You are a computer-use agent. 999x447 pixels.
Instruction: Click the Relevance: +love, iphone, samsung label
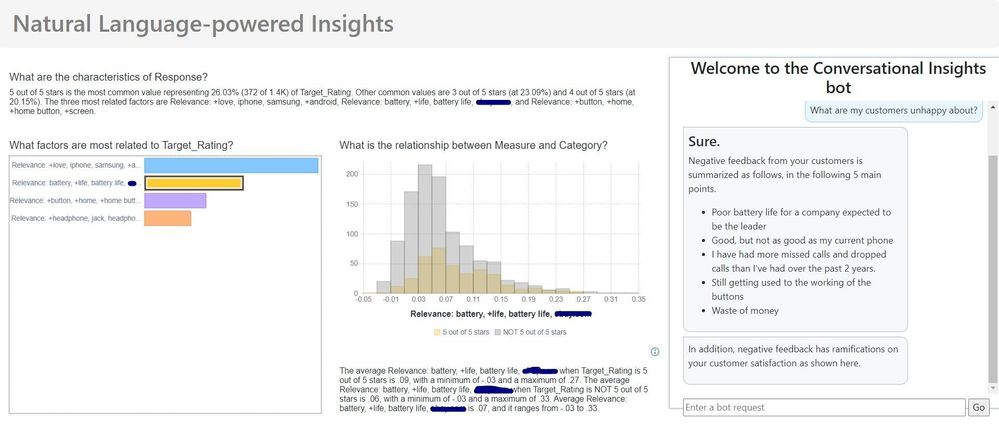tap(76, 166)
